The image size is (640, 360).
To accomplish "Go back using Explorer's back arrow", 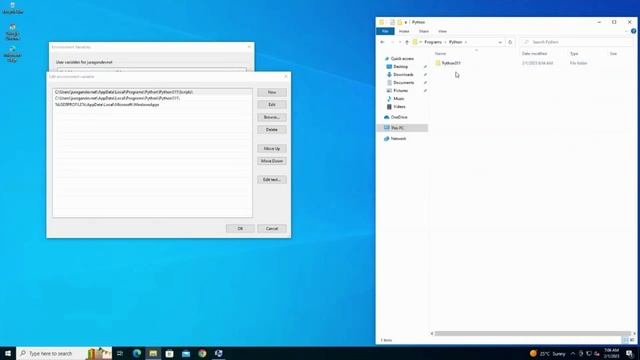I will click(x=382, y=42).
